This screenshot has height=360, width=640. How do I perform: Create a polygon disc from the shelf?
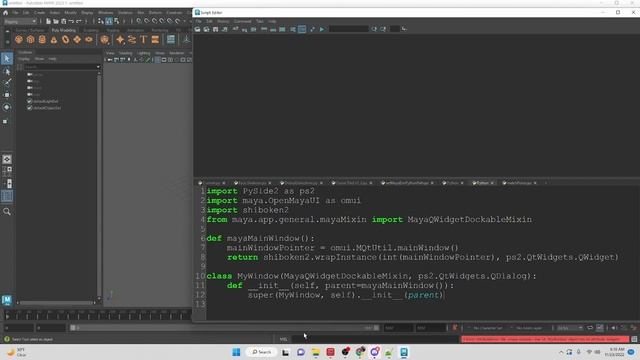[89, 40]
